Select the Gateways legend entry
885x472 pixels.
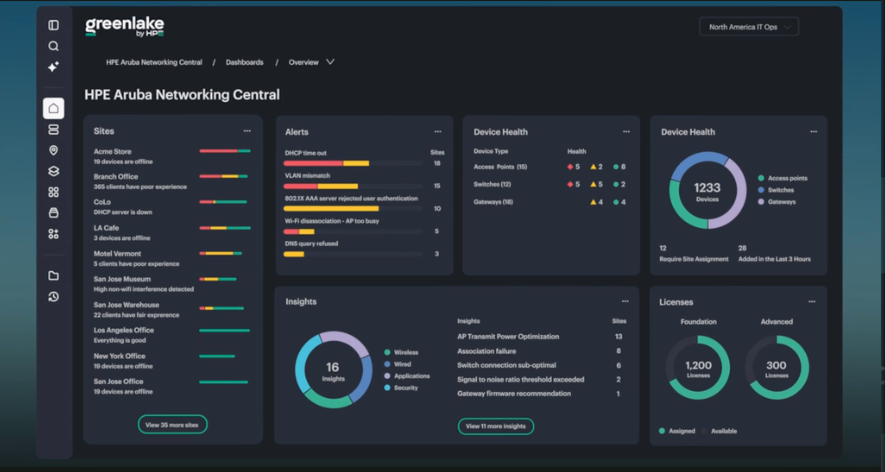tap(777, 202)
